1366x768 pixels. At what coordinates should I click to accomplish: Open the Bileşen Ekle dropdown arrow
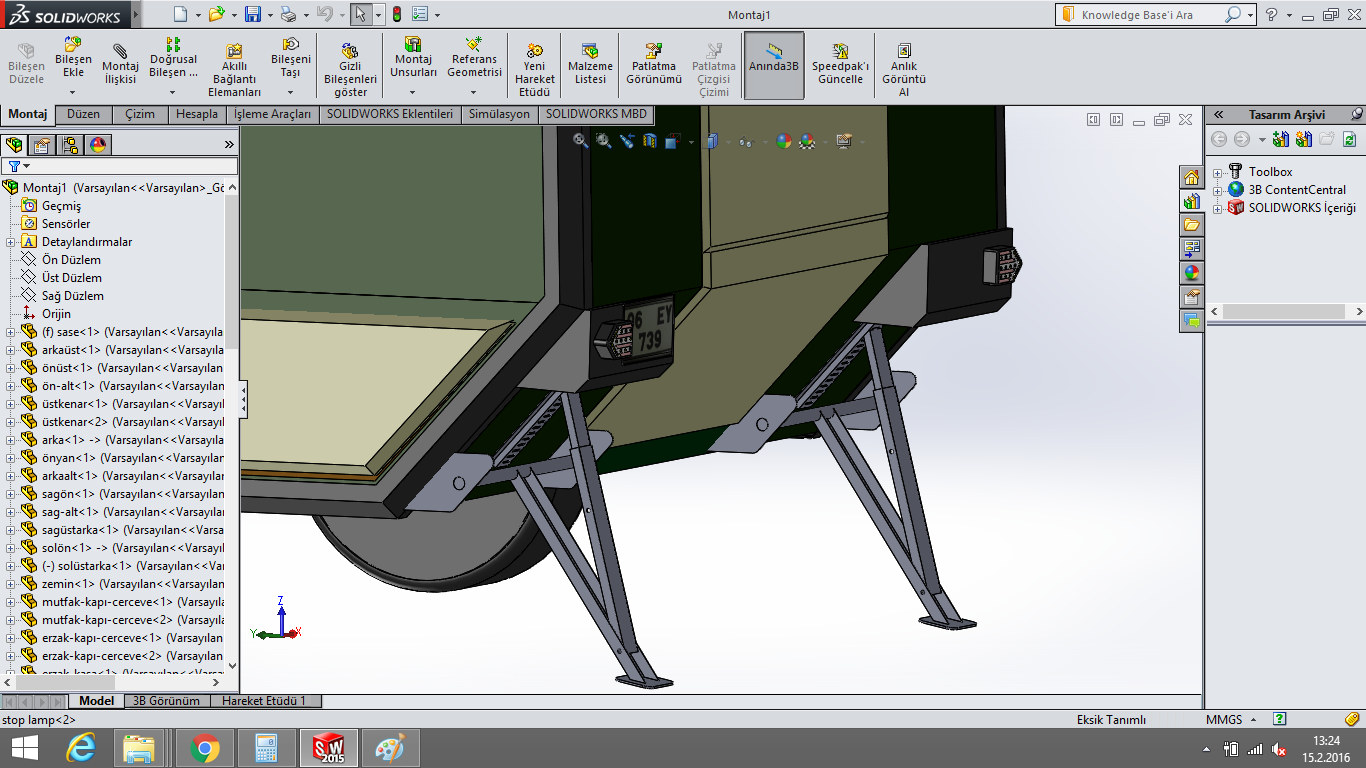tap(73, 92)
